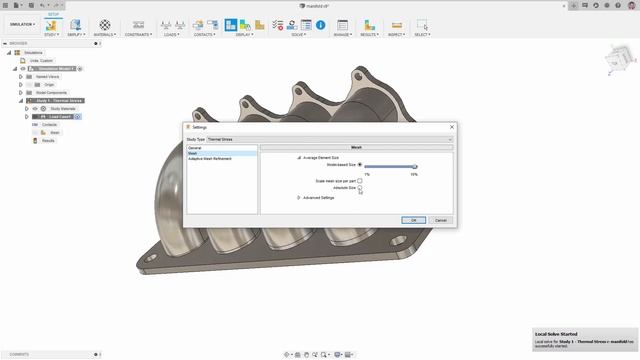Viewport: 640px width, 360px height.
Task: Click the tan Display icon beside the Solve group
Action: point(260,25)
